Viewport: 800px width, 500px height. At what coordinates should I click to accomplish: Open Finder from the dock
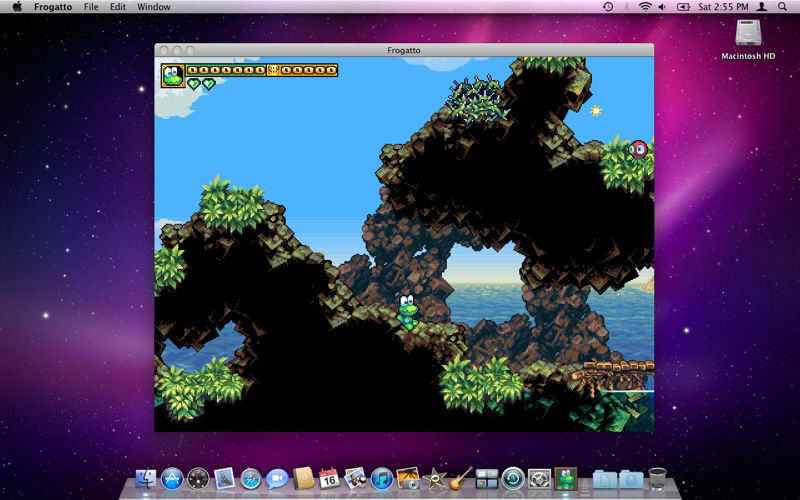point(146,479)
